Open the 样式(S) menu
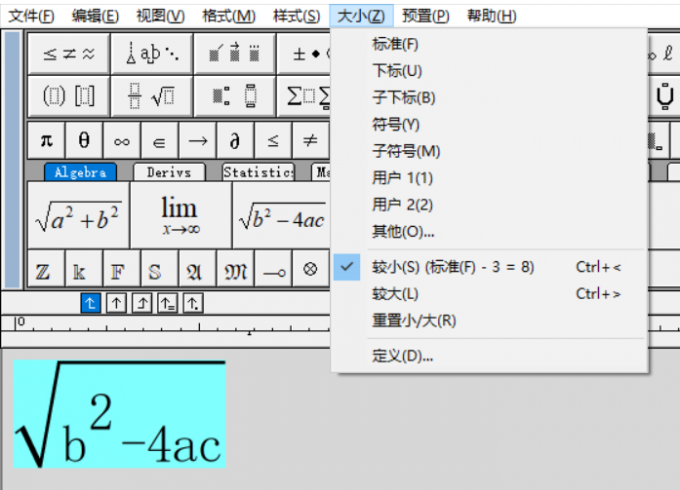The height and width of the screenshot is (490, 680). (297, 16)
